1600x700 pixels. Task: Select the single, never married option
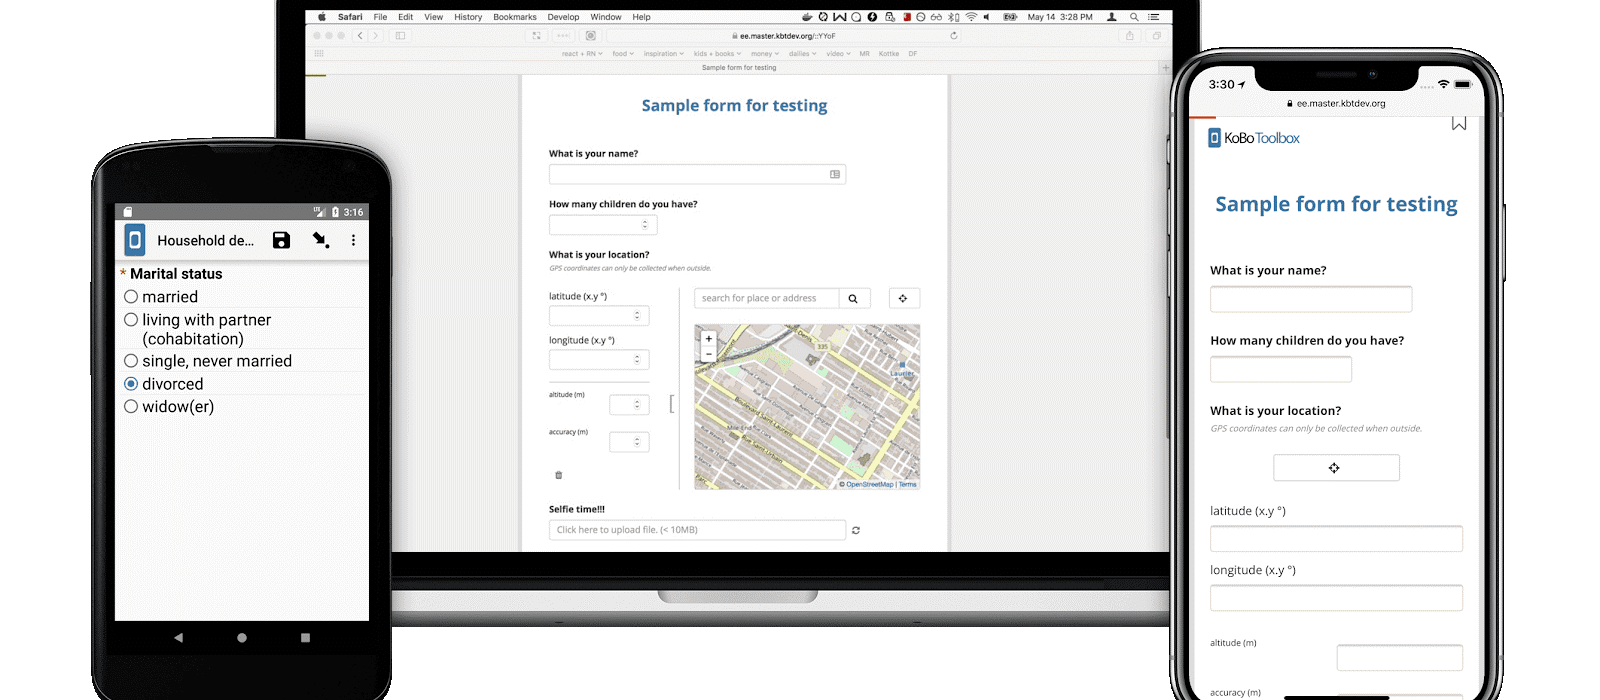(131, 361)
